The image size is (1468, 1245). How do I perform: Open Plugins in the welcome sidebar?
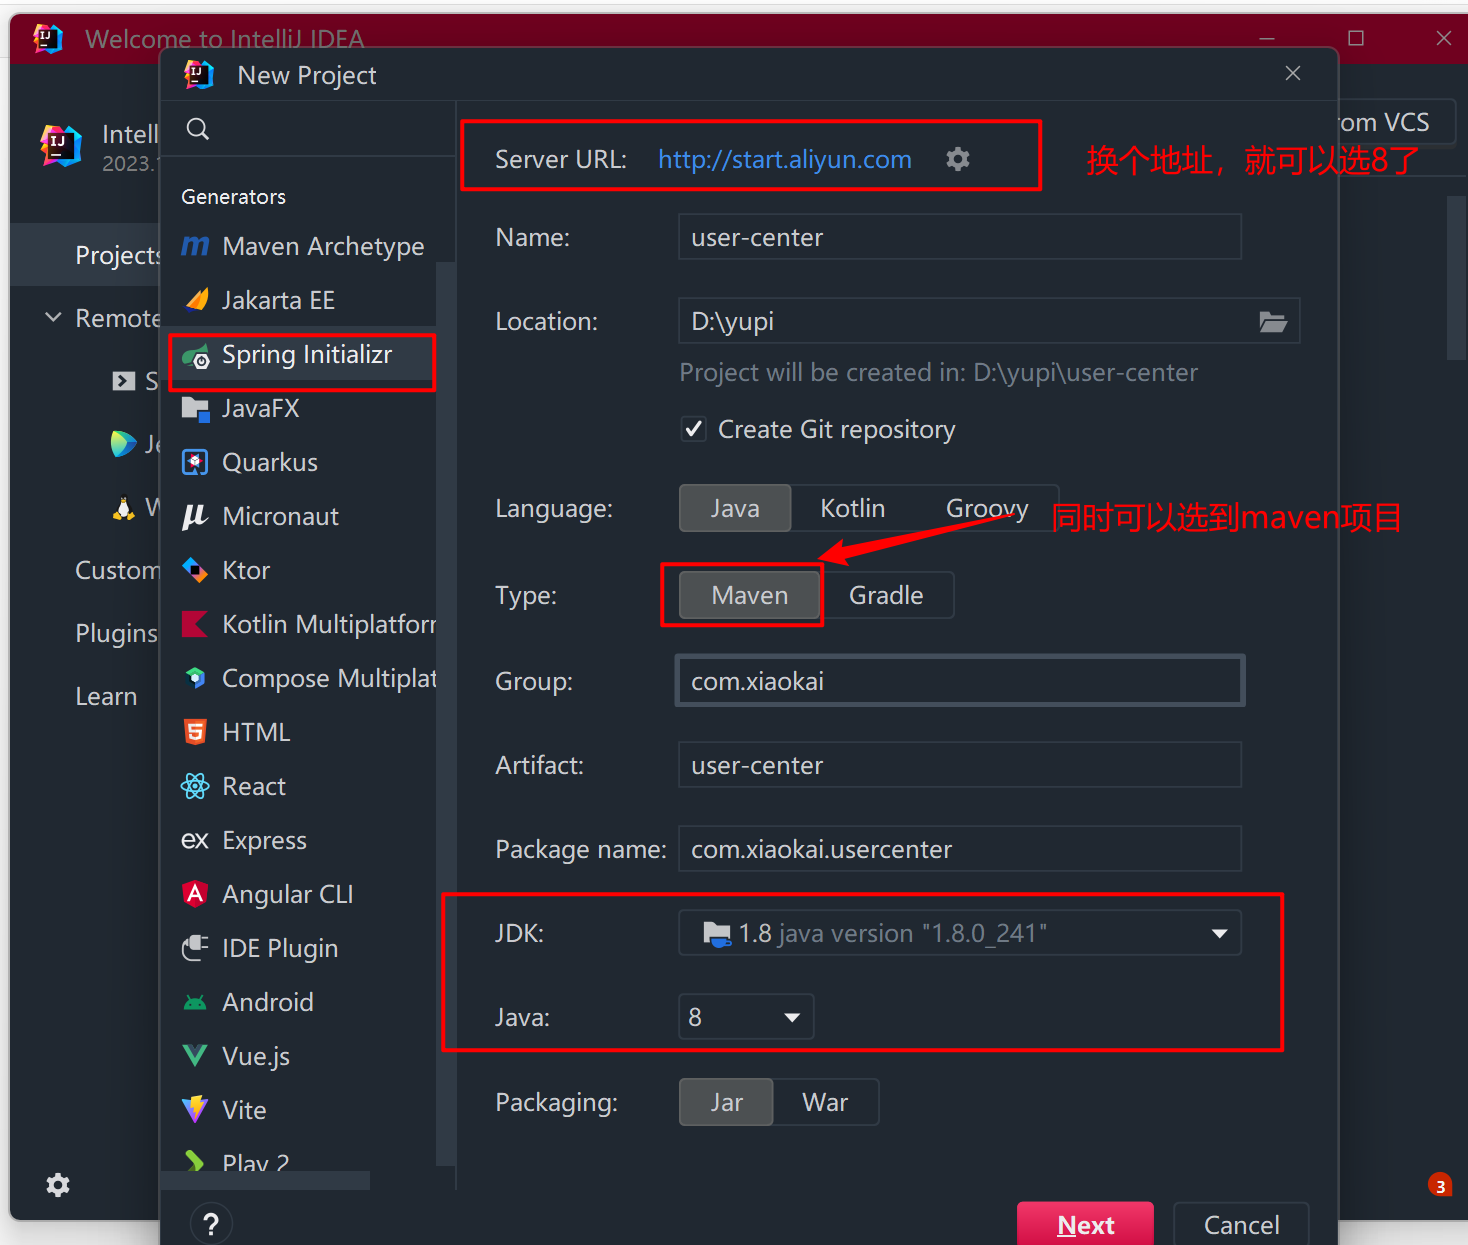tap(116, 634)
